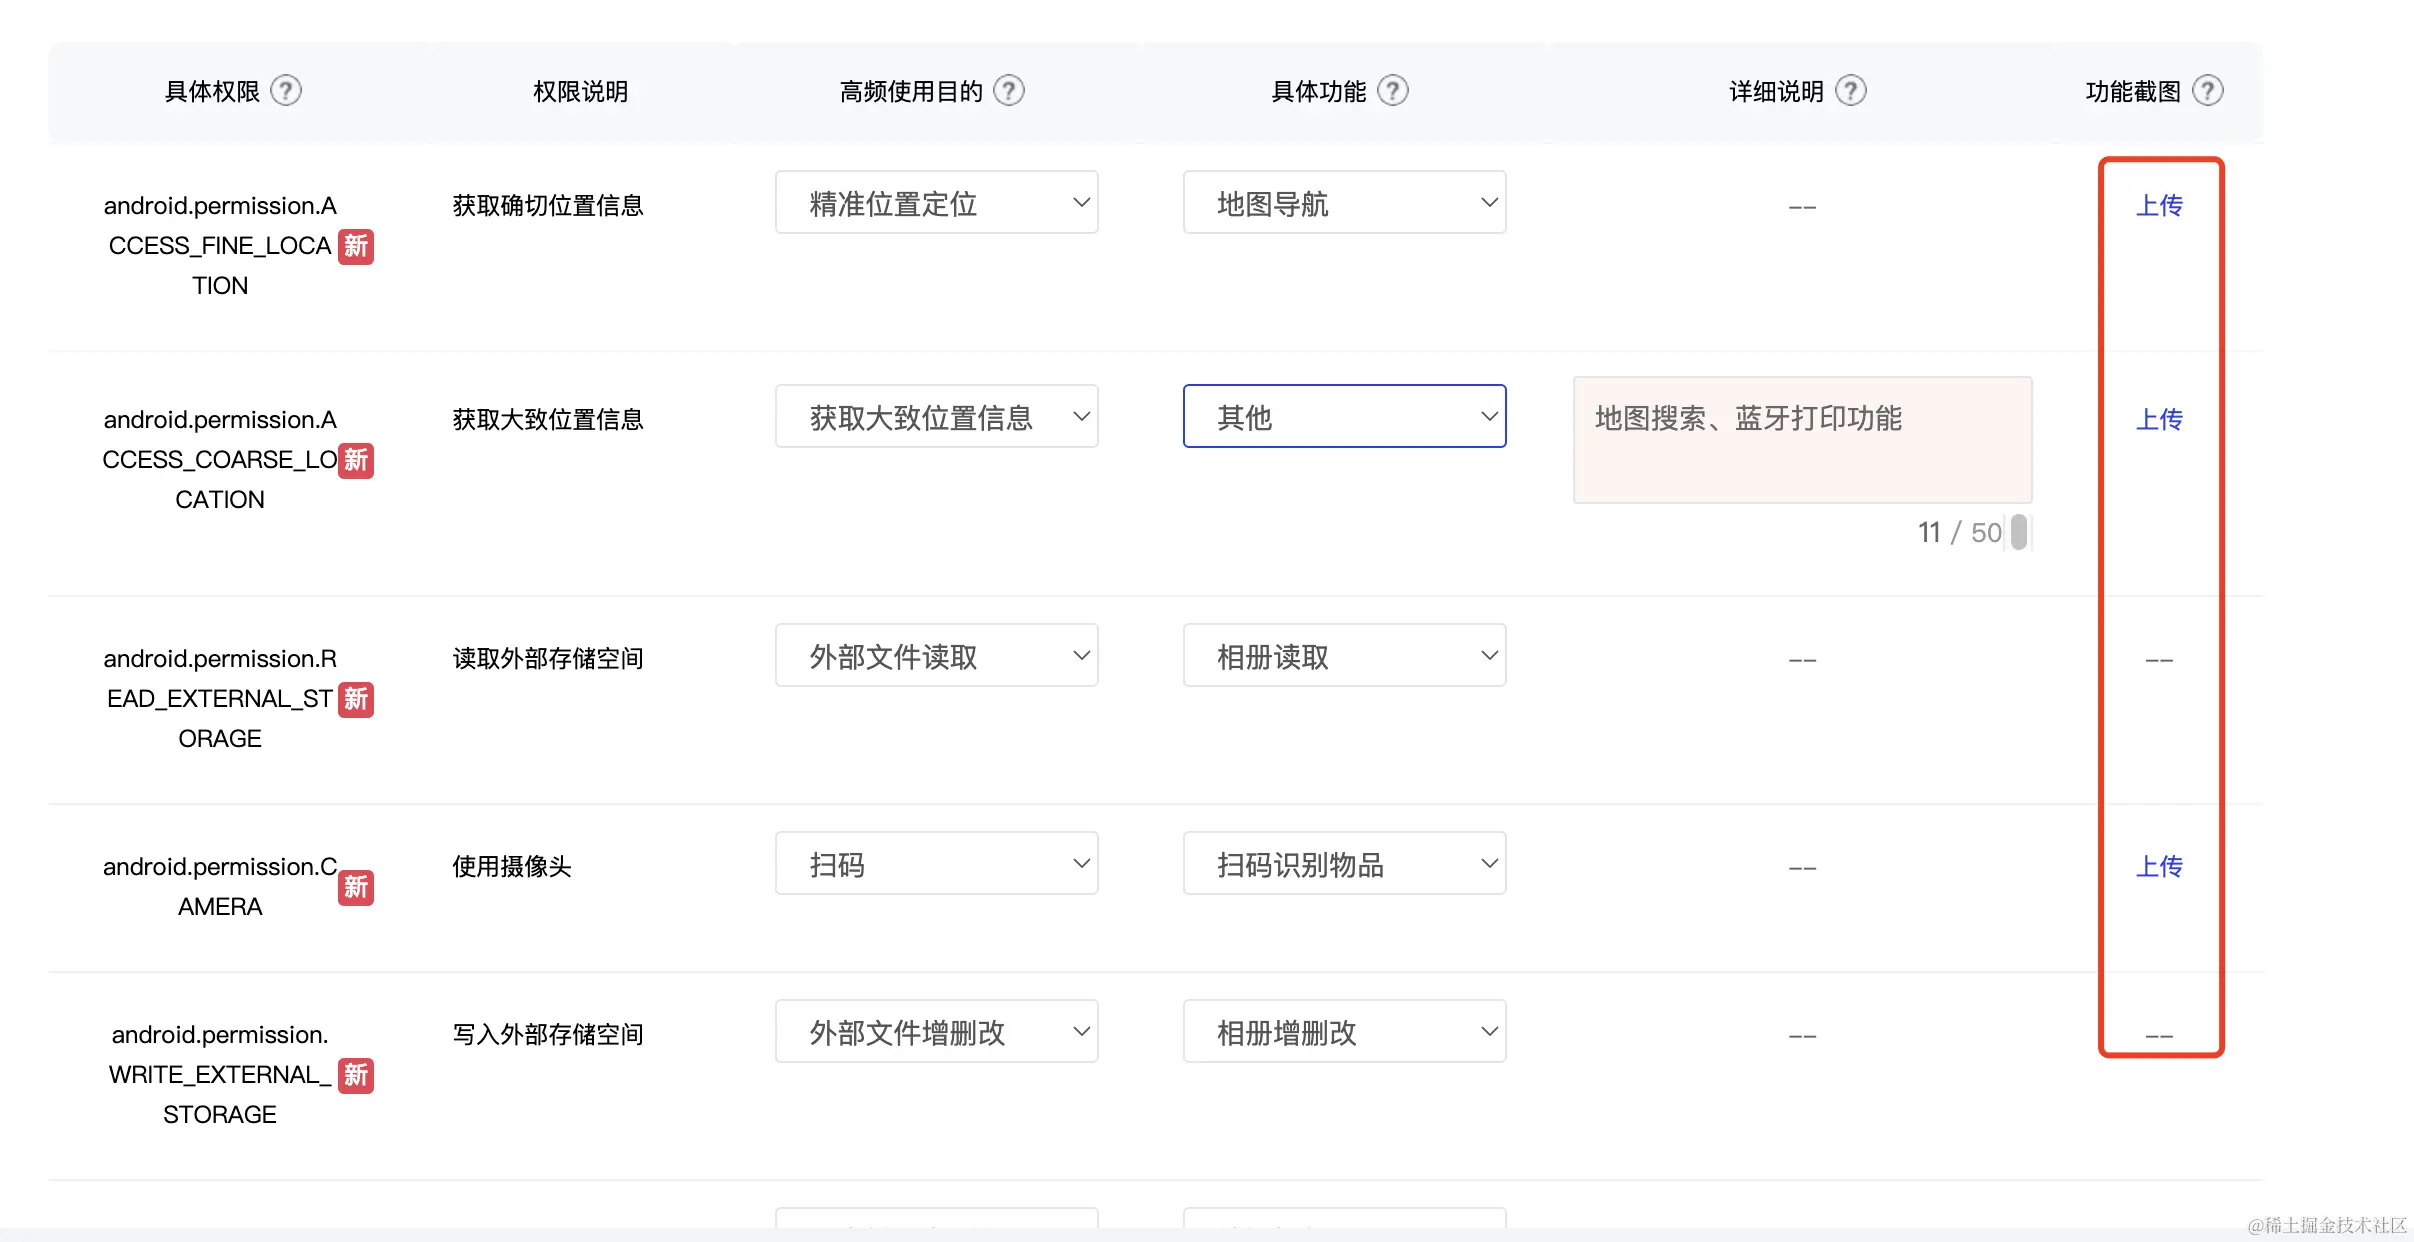Expand the 外部文件读取 dropdown

click(936, 656)
